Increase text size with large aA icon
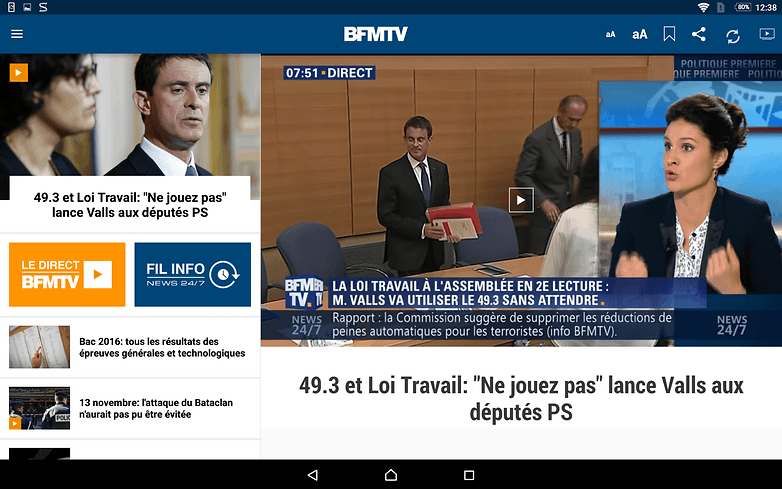This screenshot has width=782, height=489. [640, 34]
